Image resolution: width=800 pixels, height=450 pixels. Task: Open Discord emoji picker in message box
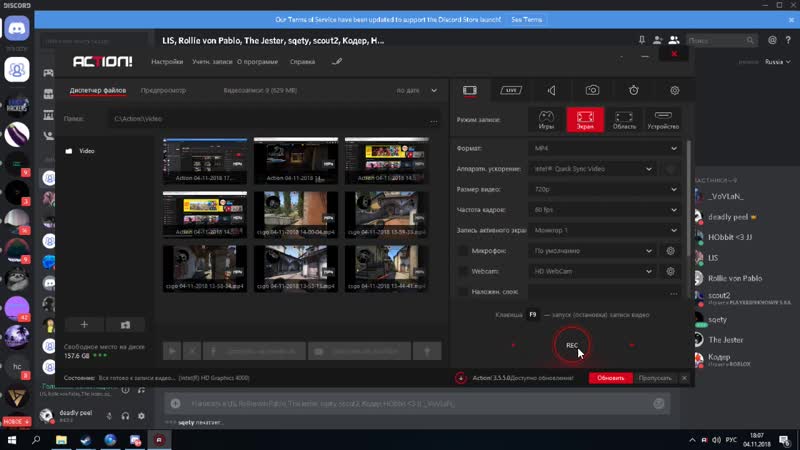click(x=659, y=404)
